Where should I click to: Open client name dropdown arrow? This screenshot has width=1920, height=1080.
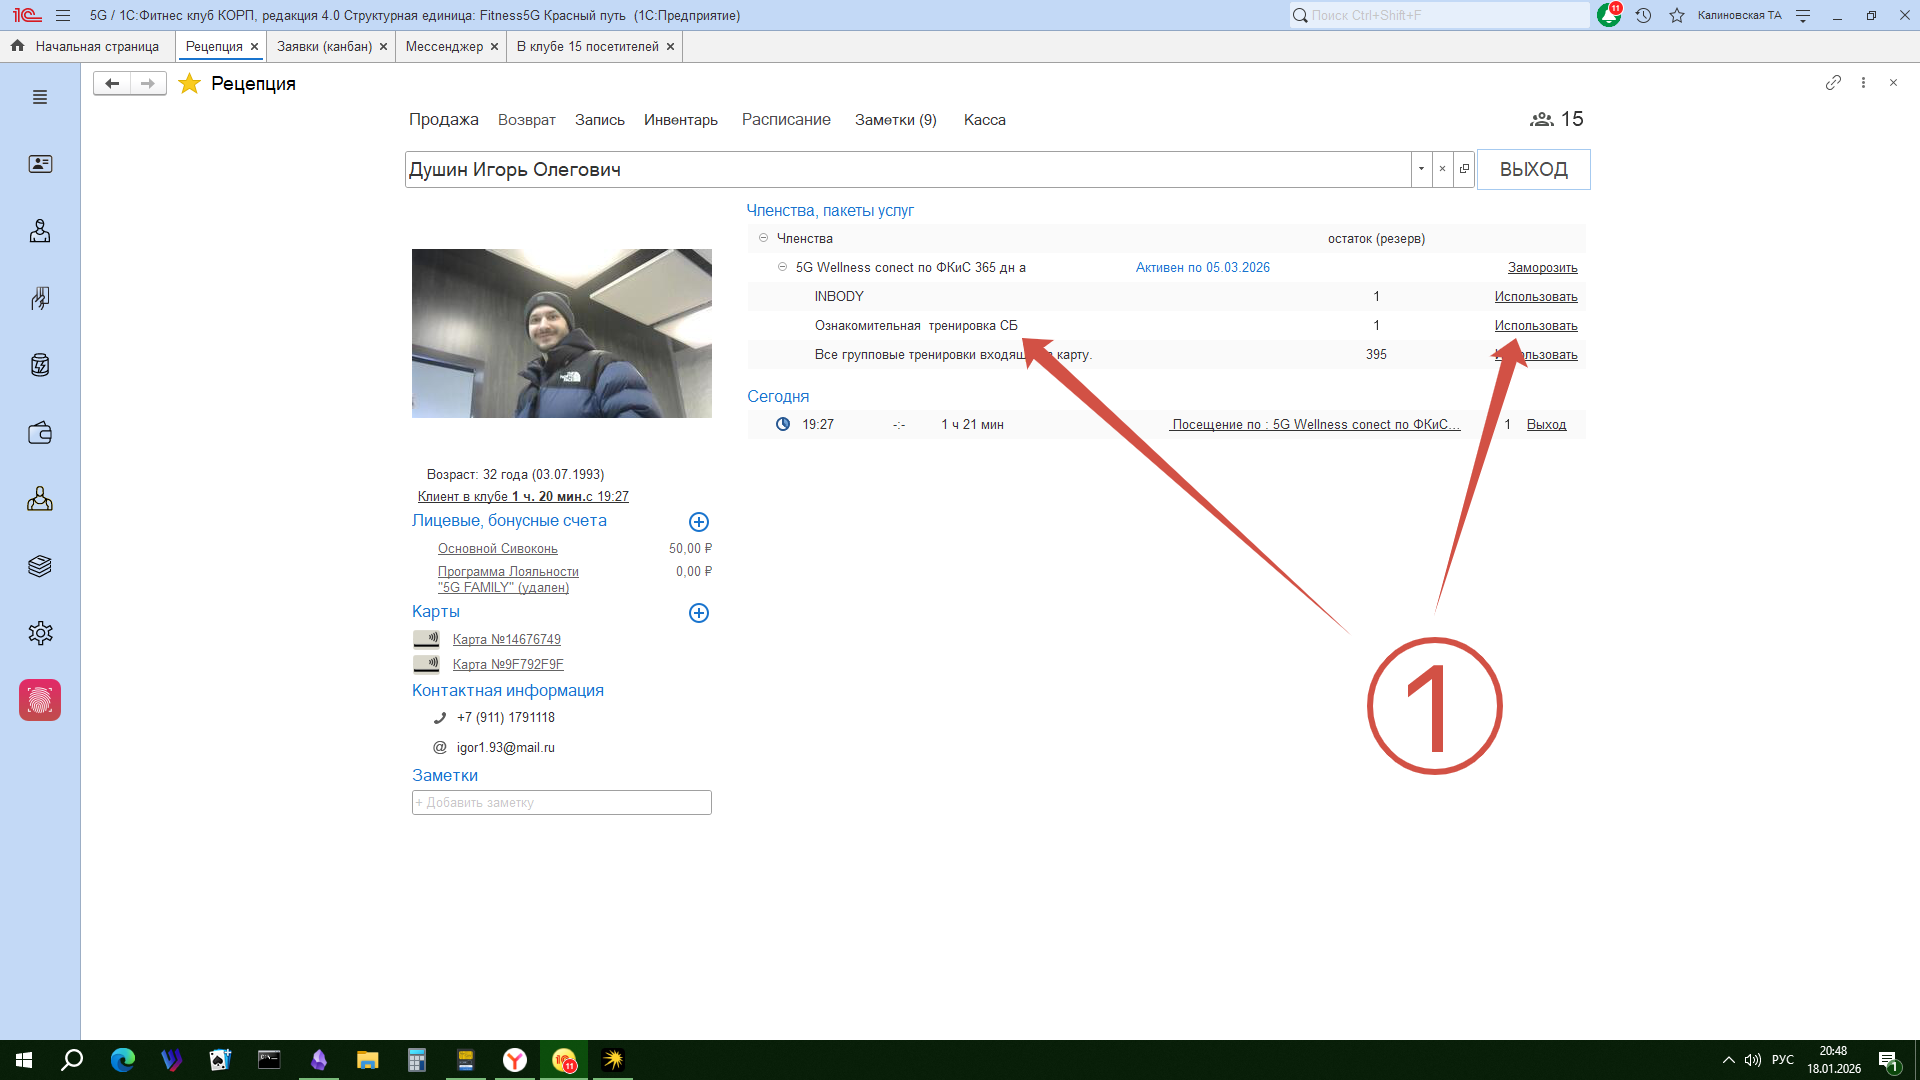point(1421,169)
